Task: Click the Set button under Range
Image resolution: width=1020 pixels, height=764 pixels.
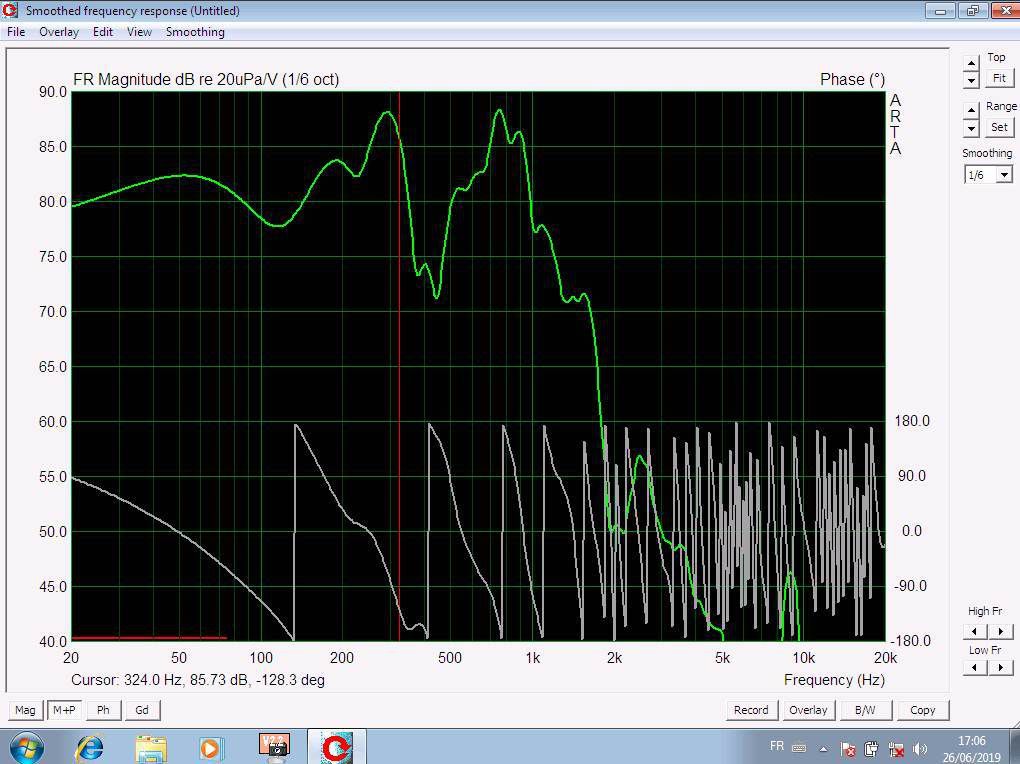Action: [x=999, y=128]
